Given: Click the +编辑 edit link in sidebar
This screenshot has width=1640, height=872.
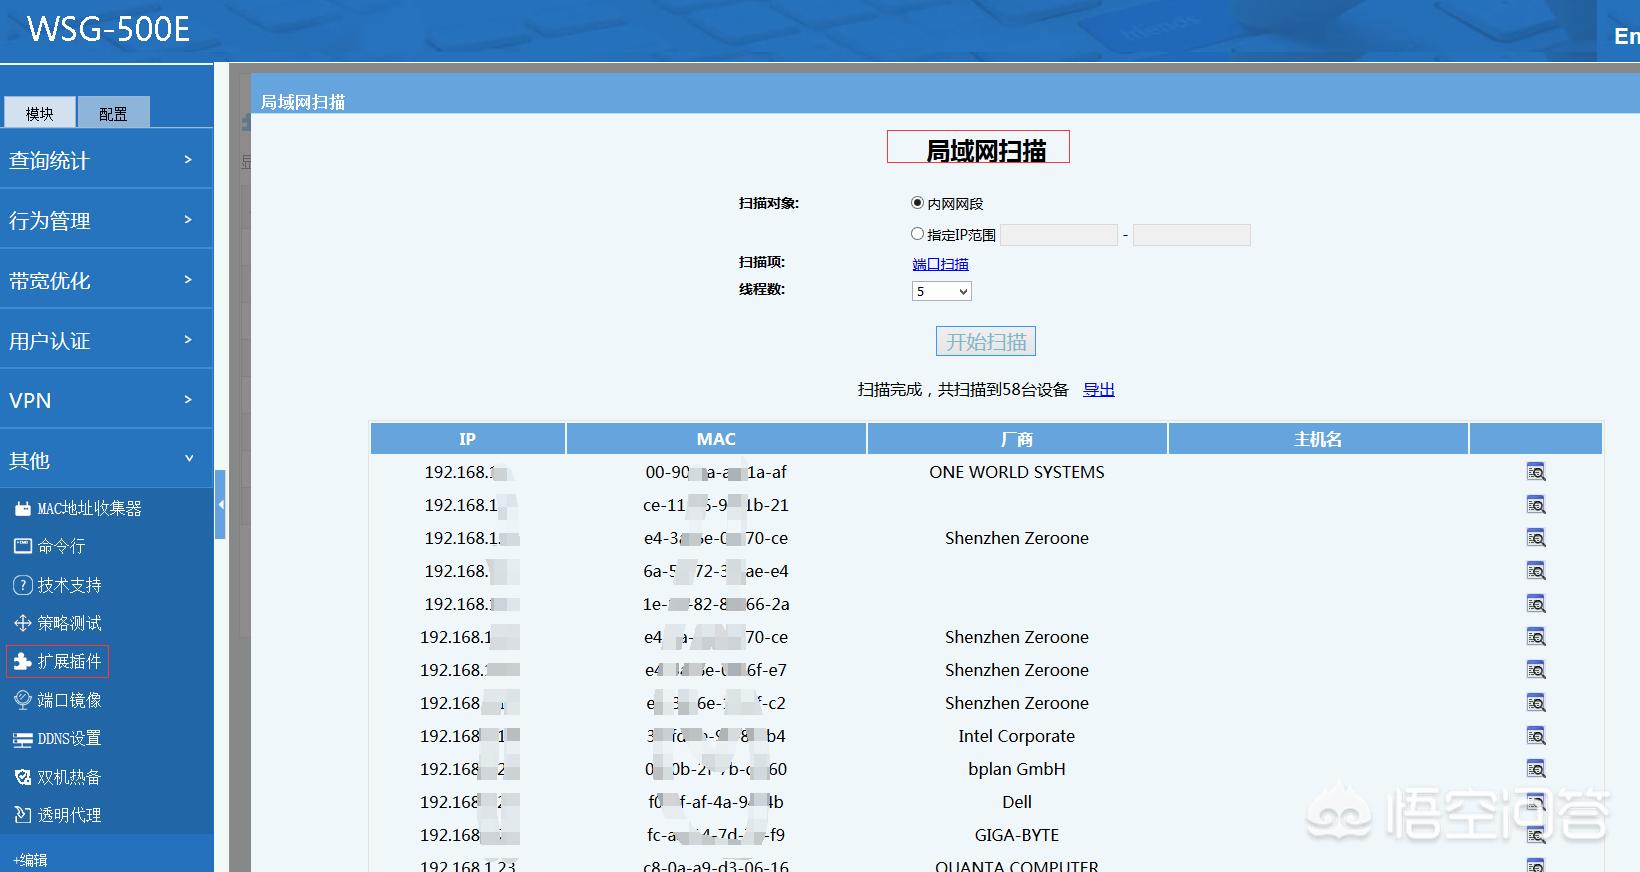Looking at the screenshot, I should coord(30,860).
